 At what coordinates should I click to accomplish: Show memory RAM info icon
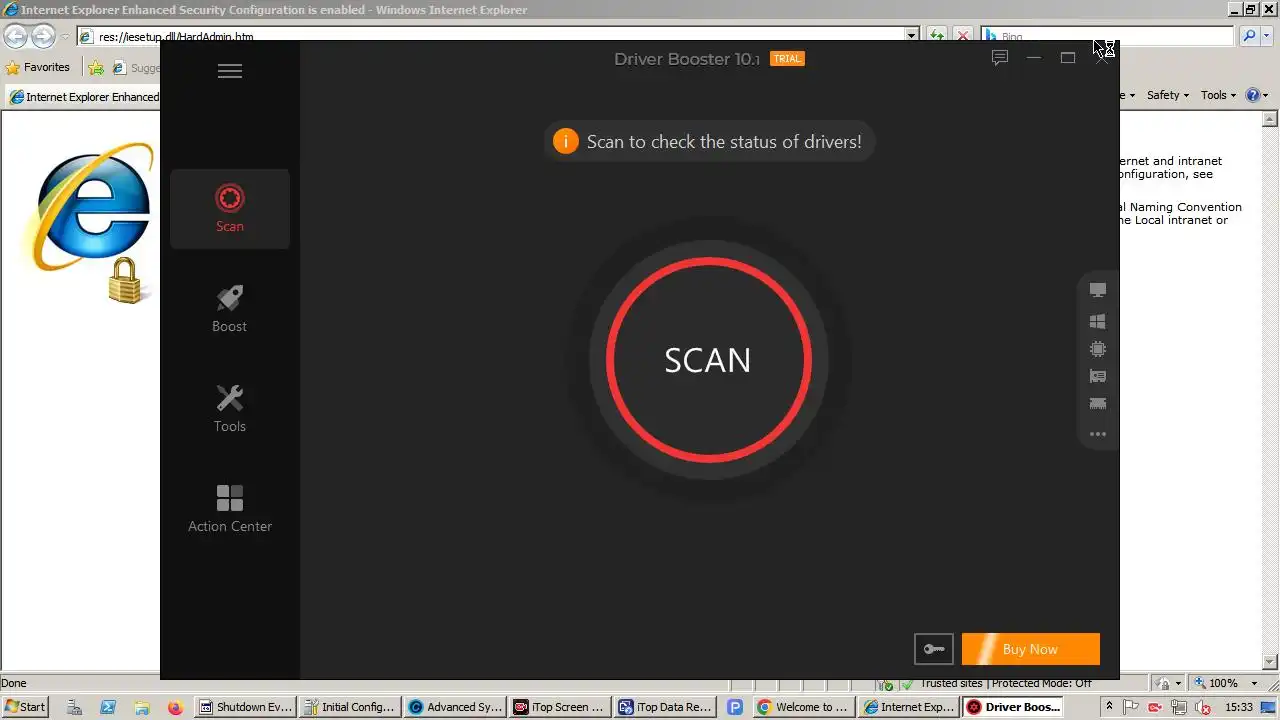1098,404
